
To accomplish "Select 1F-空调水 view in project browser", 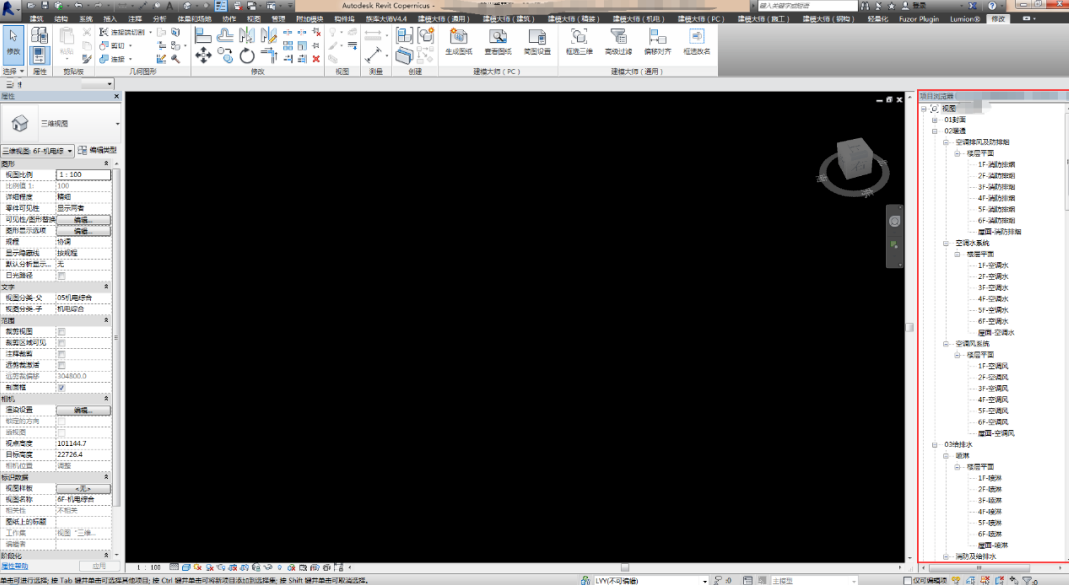I will click(993, 266).
